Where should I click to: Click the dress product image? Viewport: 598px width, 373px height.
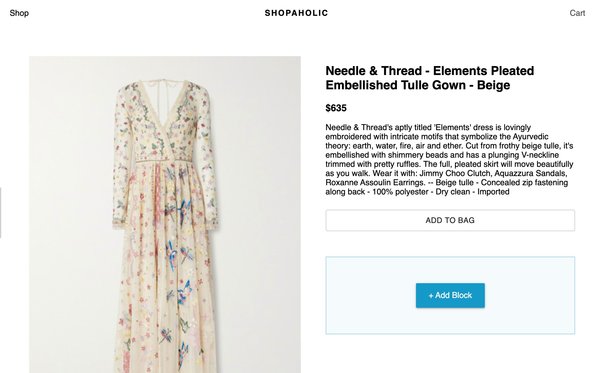coord(165,214)
